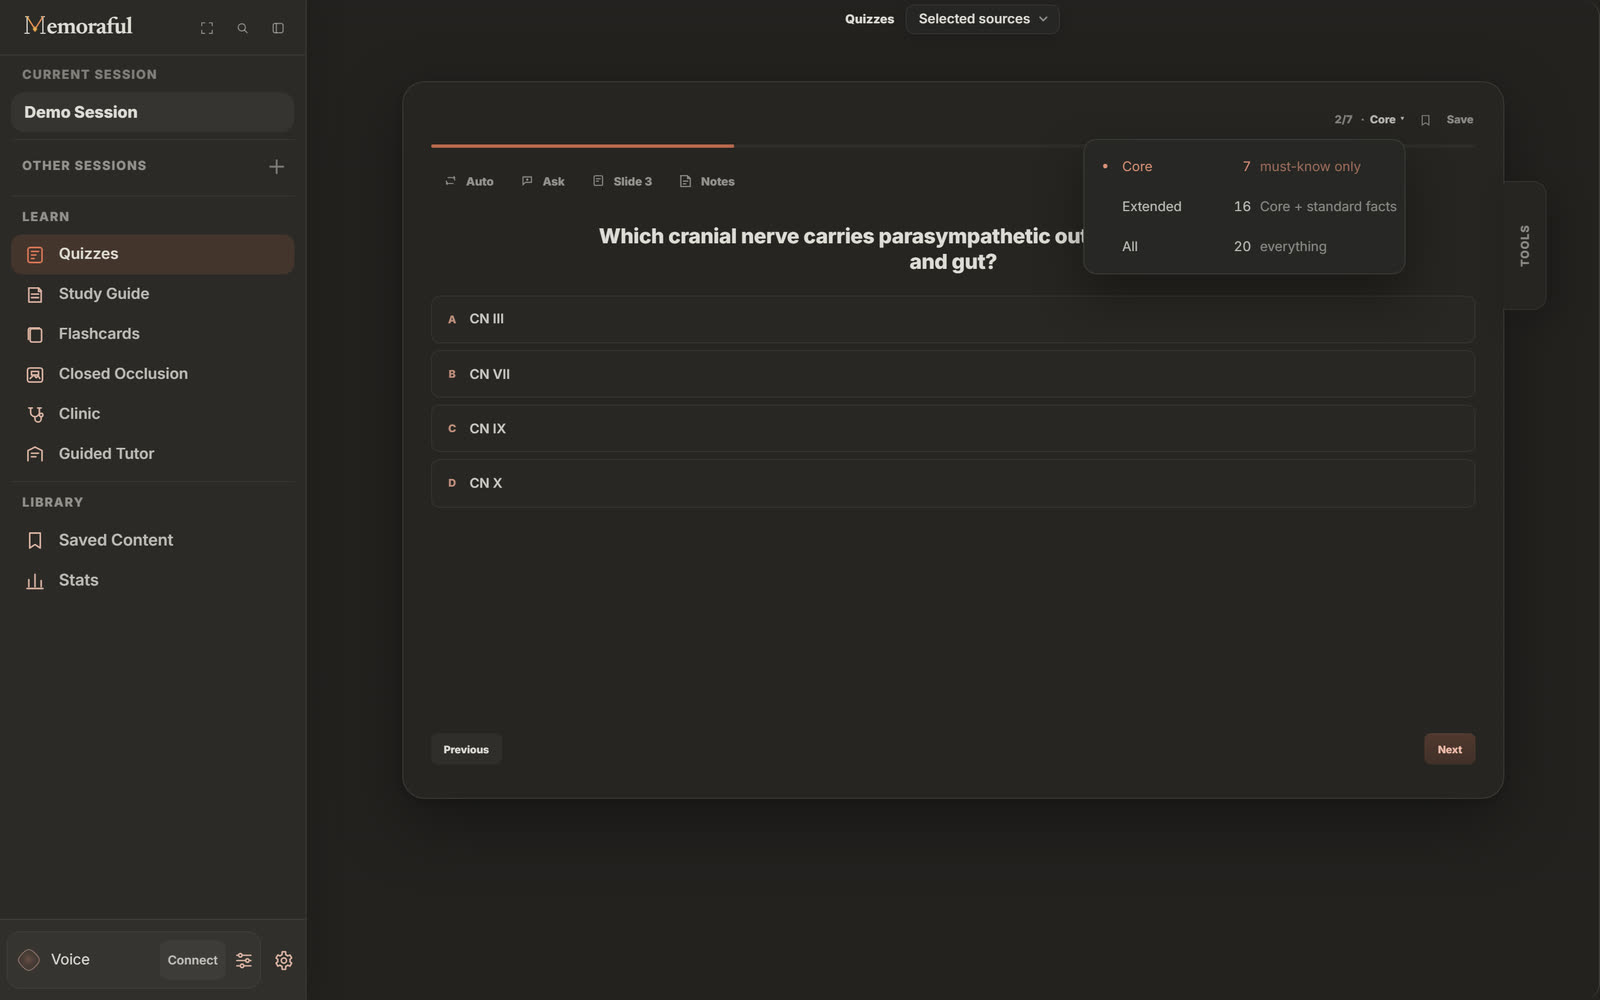Choose the Core must-know only option
Screen dimensions: 1600x1000
point(1244,167)
